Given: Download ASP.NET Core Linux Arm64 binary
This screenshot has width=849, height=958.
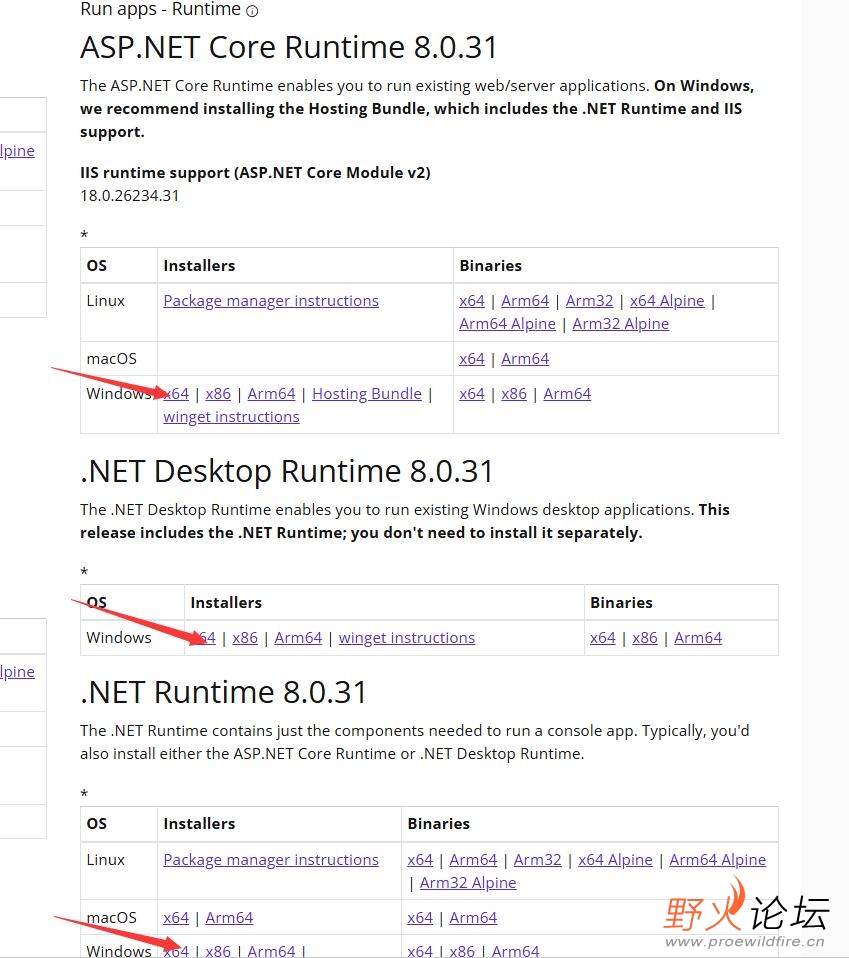Looking at the screenshot, I should (525, 301).
